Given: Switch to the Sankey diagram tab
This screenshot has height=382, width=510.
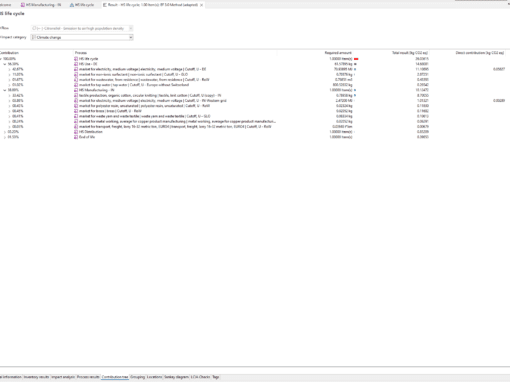Looking at the screenshot, I should point(176,377).
